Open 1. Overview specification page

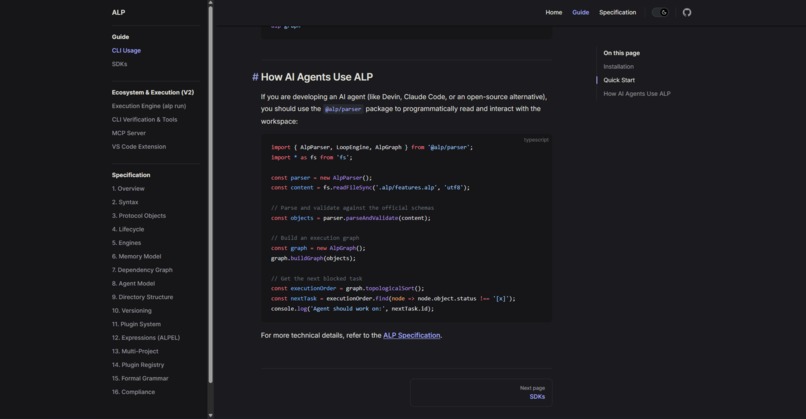128,189
